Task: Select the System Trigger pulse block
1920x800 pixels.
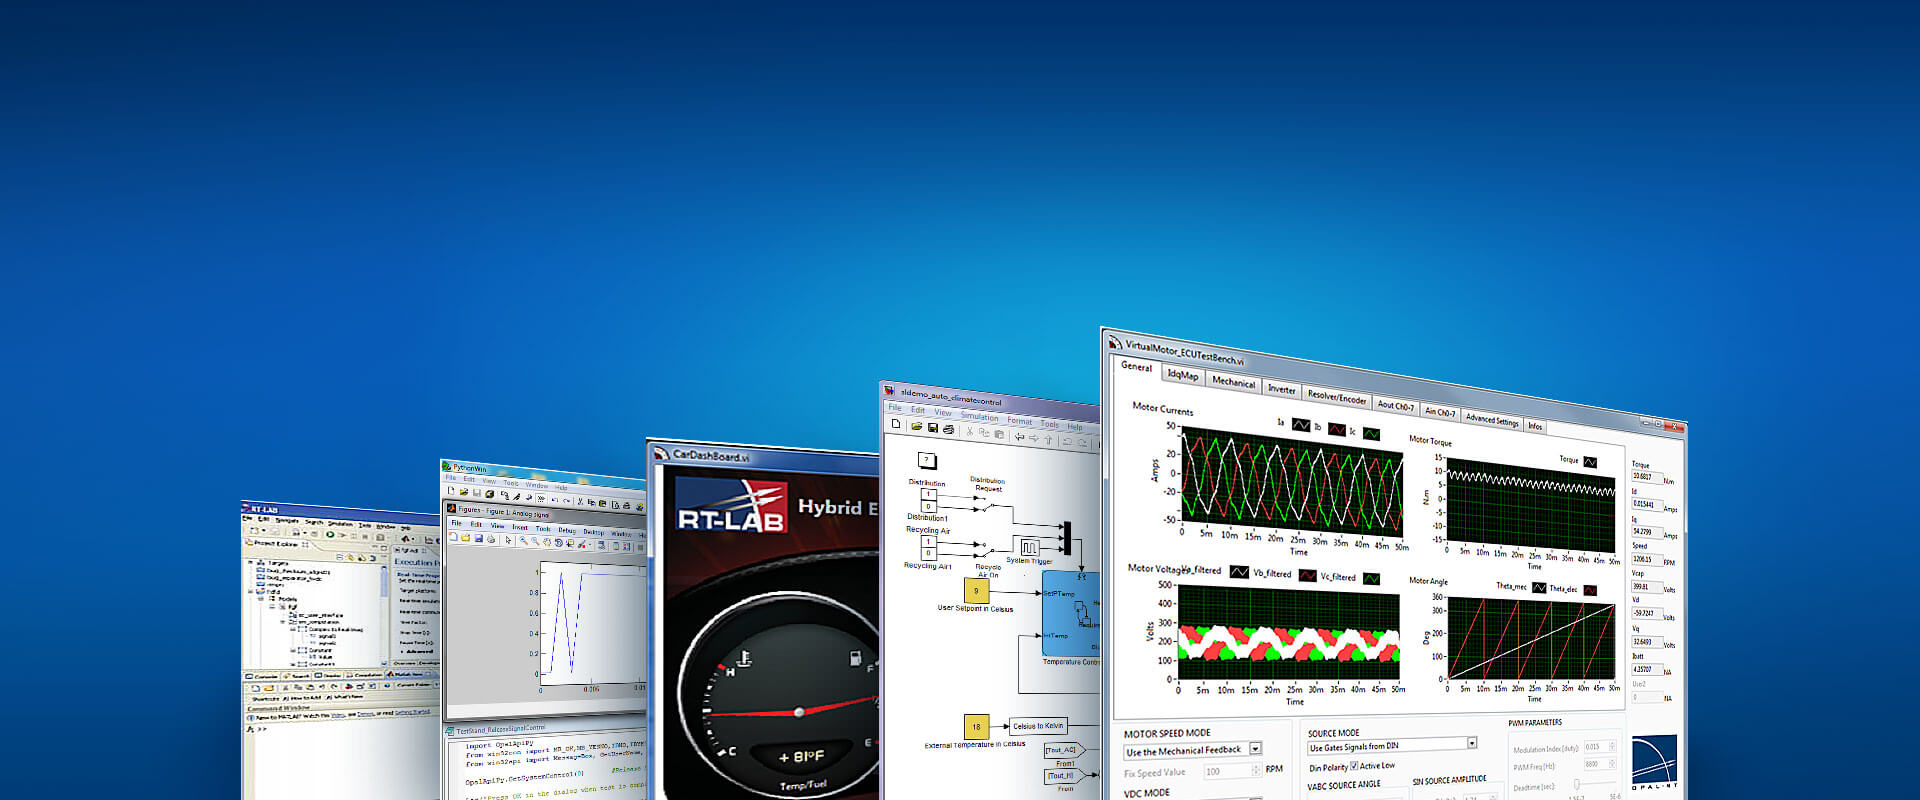Action: point(1029,548)
